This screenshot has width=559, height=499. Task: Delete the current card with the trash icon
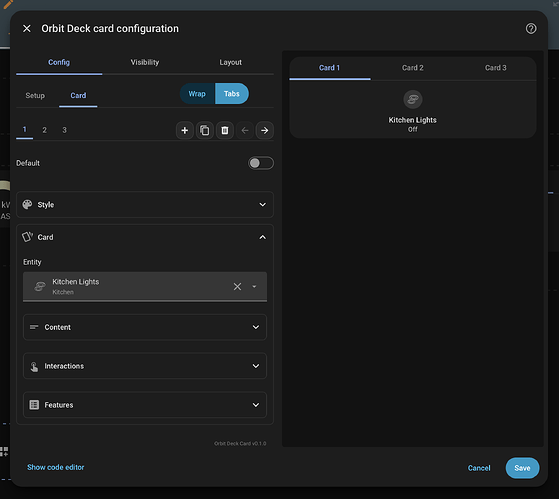tap(225, 130)
